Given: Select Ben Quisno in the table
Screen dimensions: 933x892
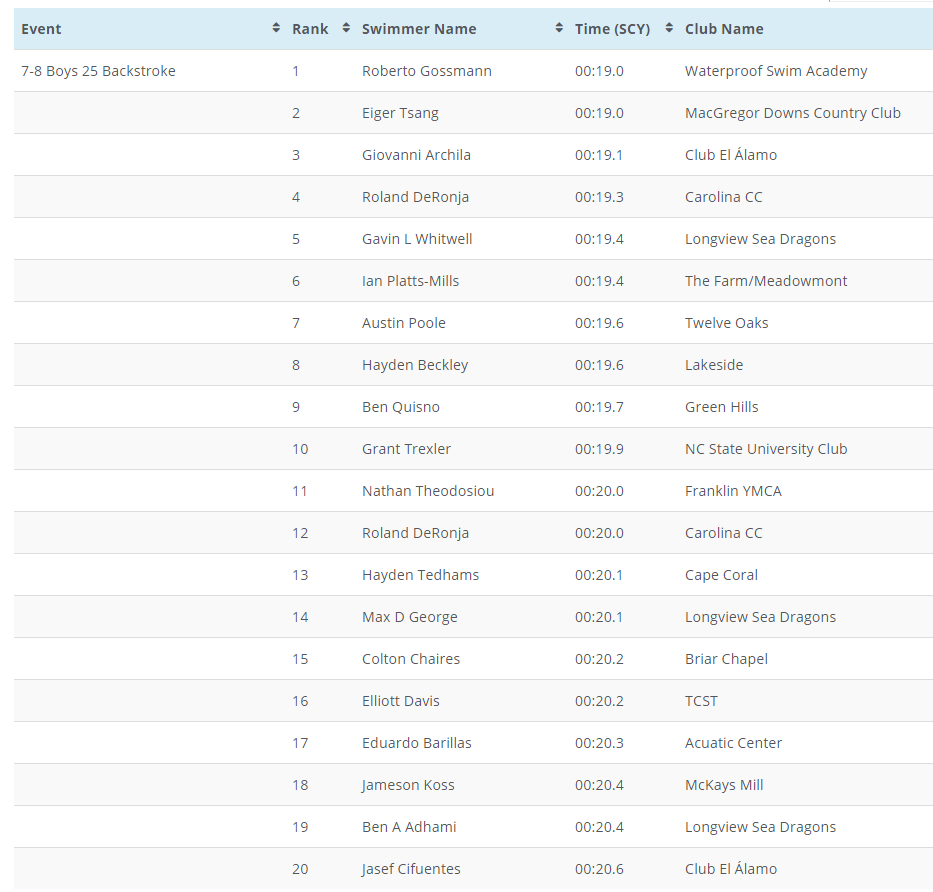Looking at the screenshot, I should click(400, 407).
